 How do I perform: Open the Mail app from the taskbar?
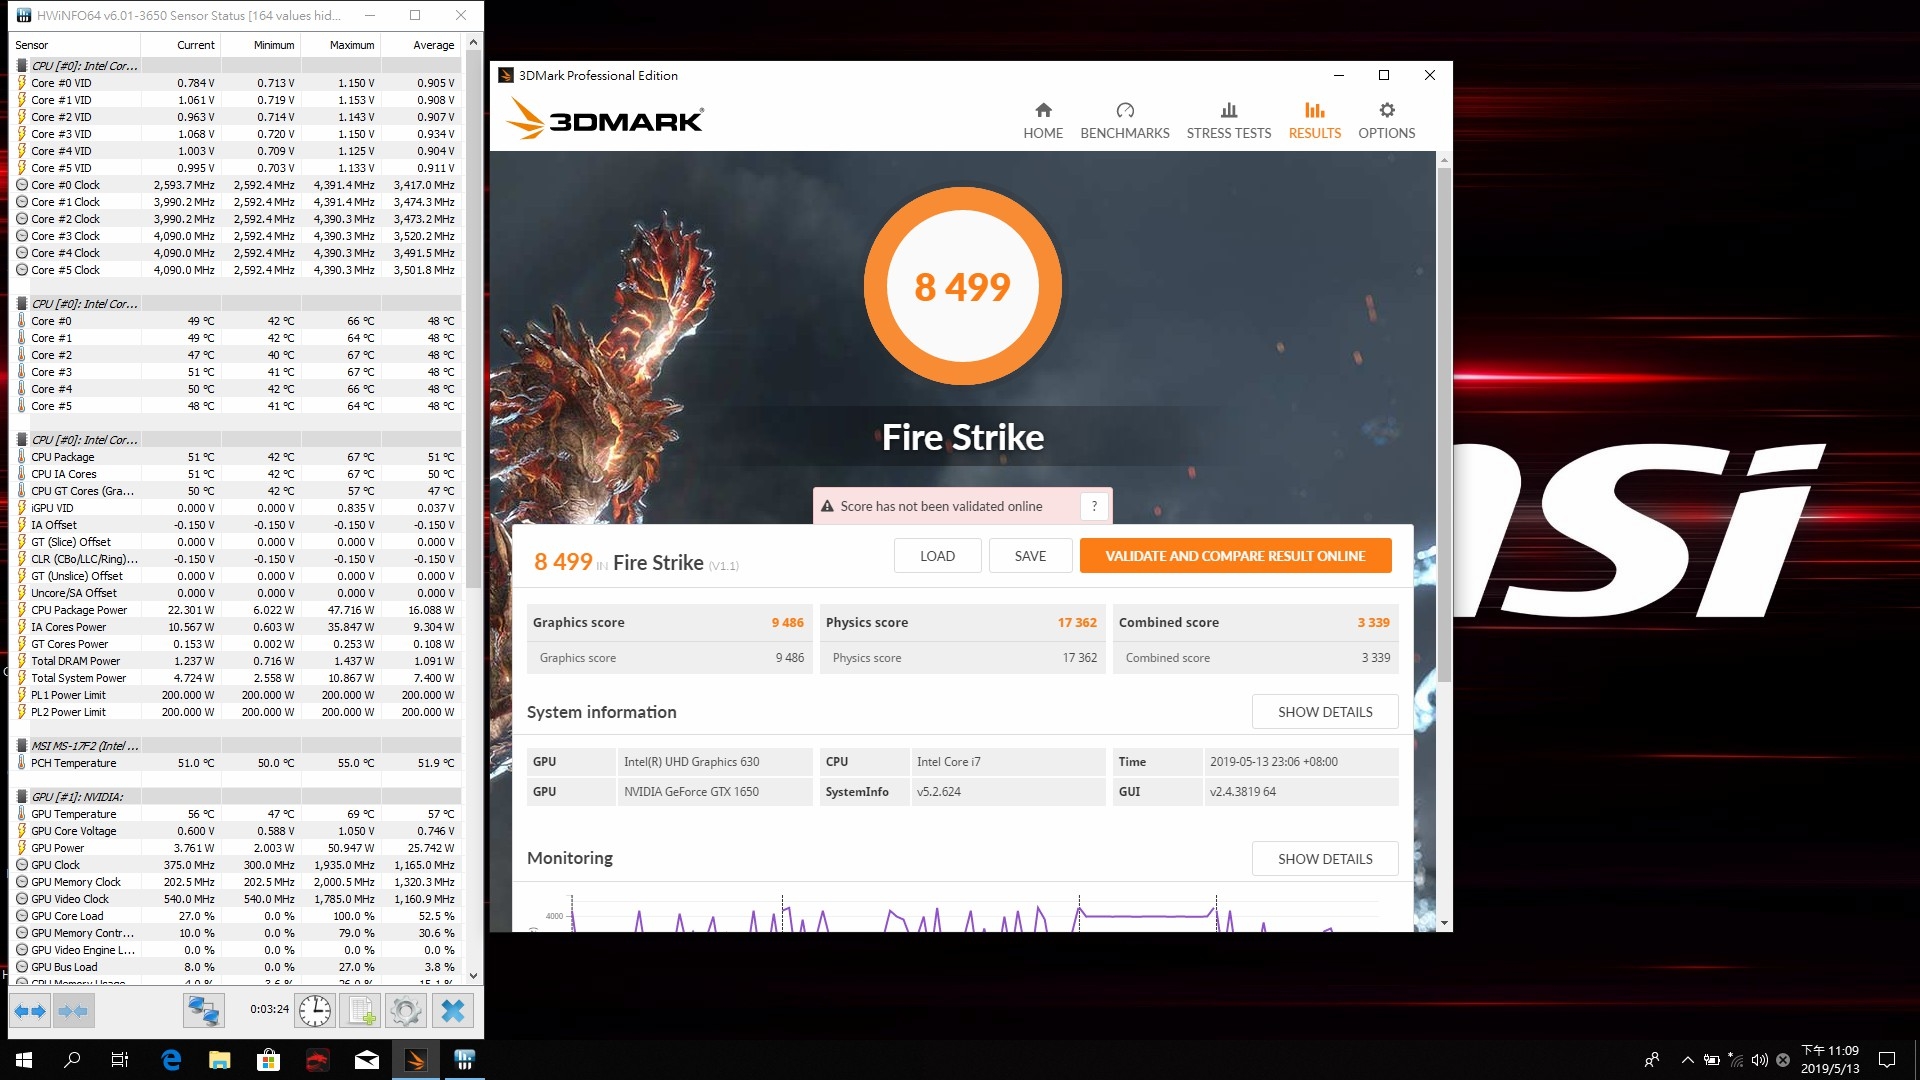[x=366, y=1060]
